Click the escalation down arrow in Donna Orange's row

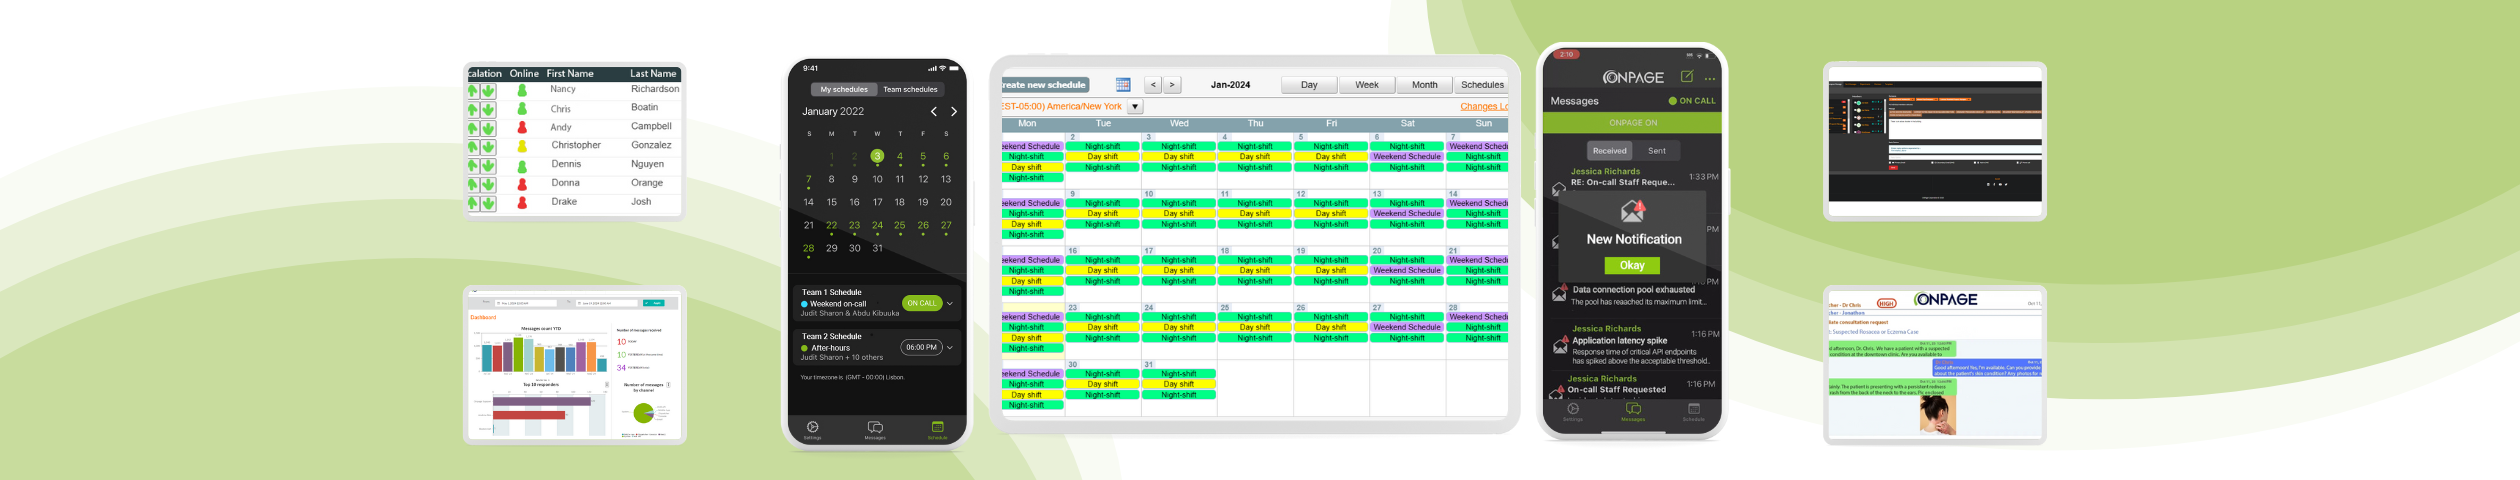pyautogui.click(x=488, y=185)
